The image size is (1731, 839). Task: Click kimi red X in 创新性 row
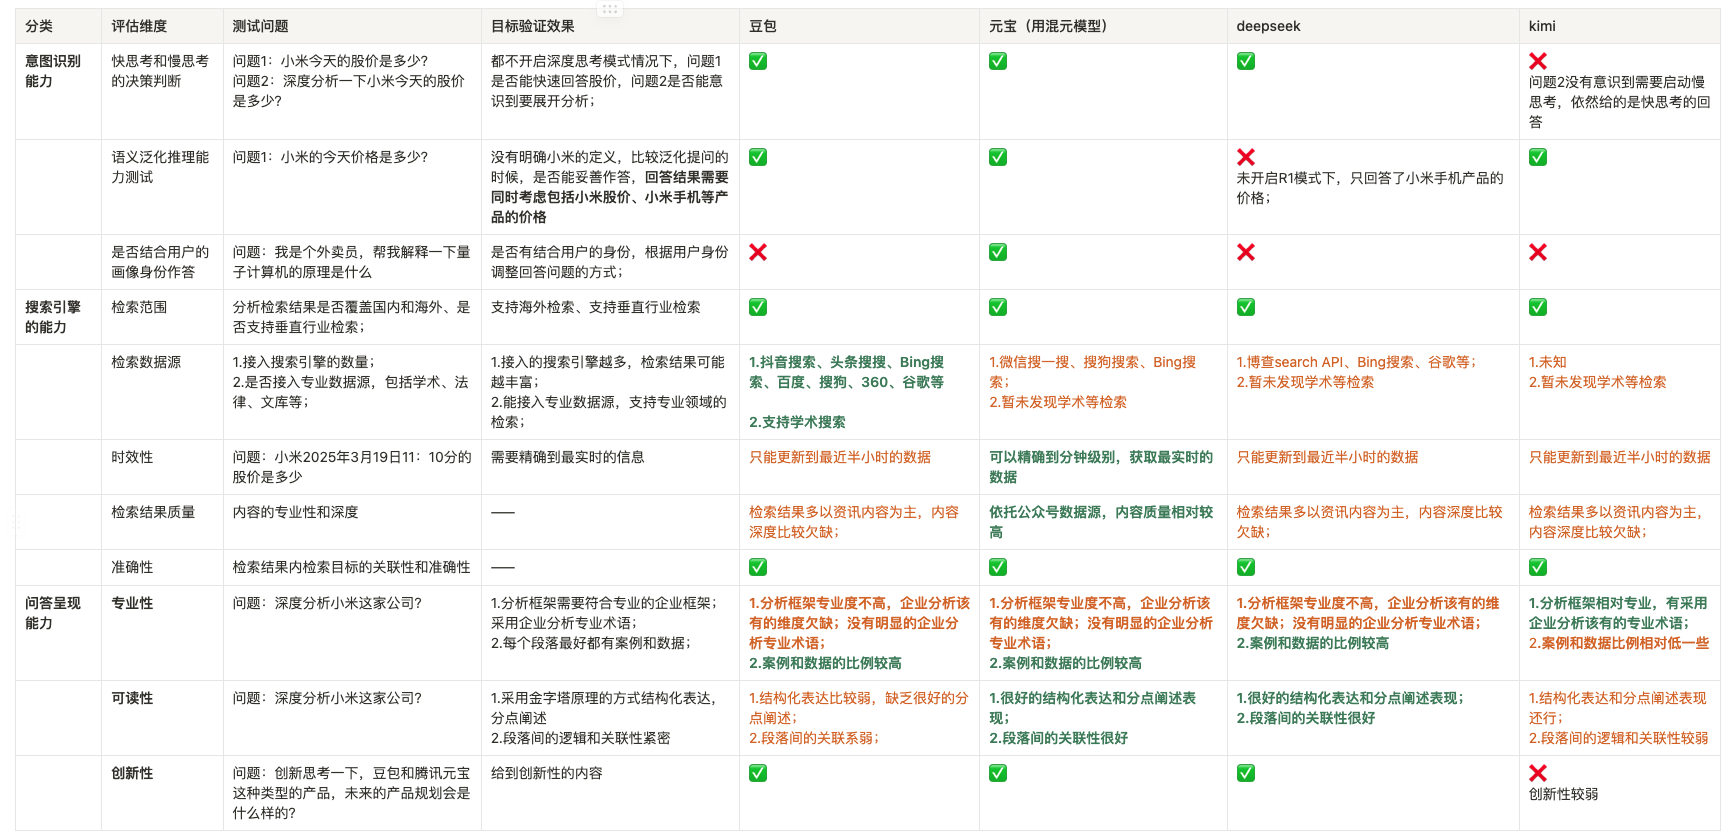coord(1538,773)
